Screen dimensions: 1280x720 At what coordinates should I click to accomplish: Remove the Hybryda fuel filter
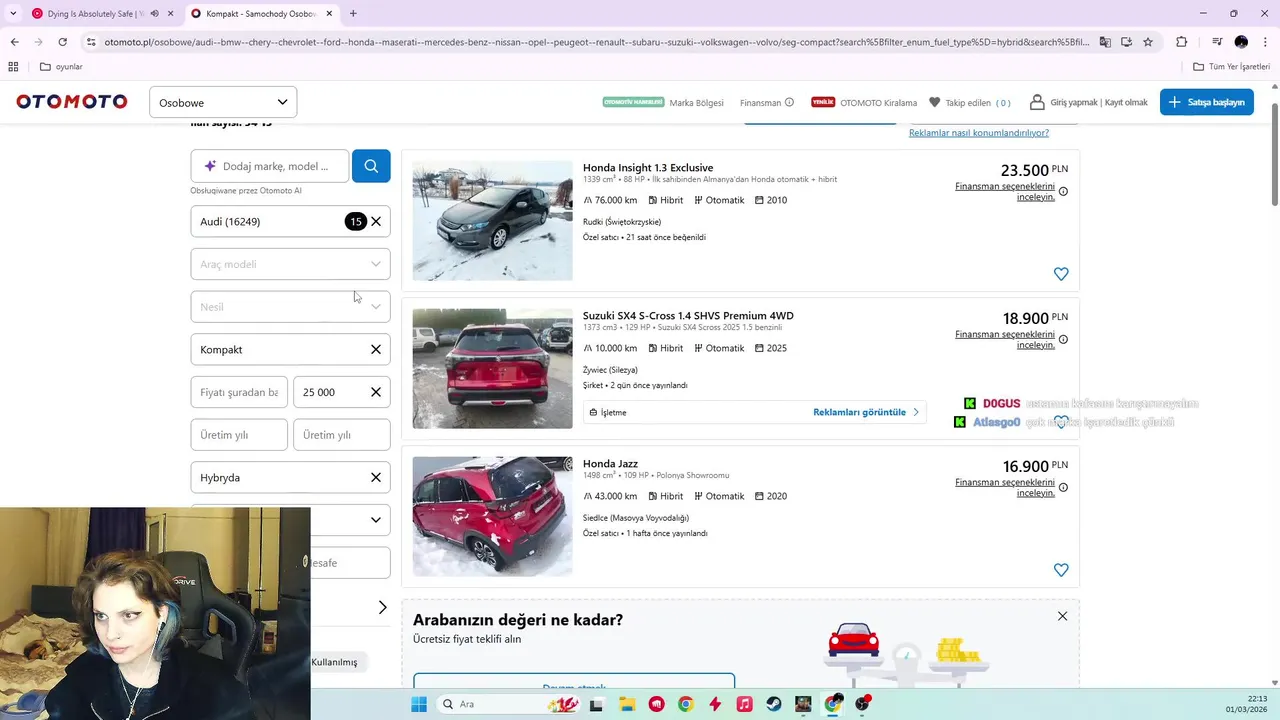(376, 478)
